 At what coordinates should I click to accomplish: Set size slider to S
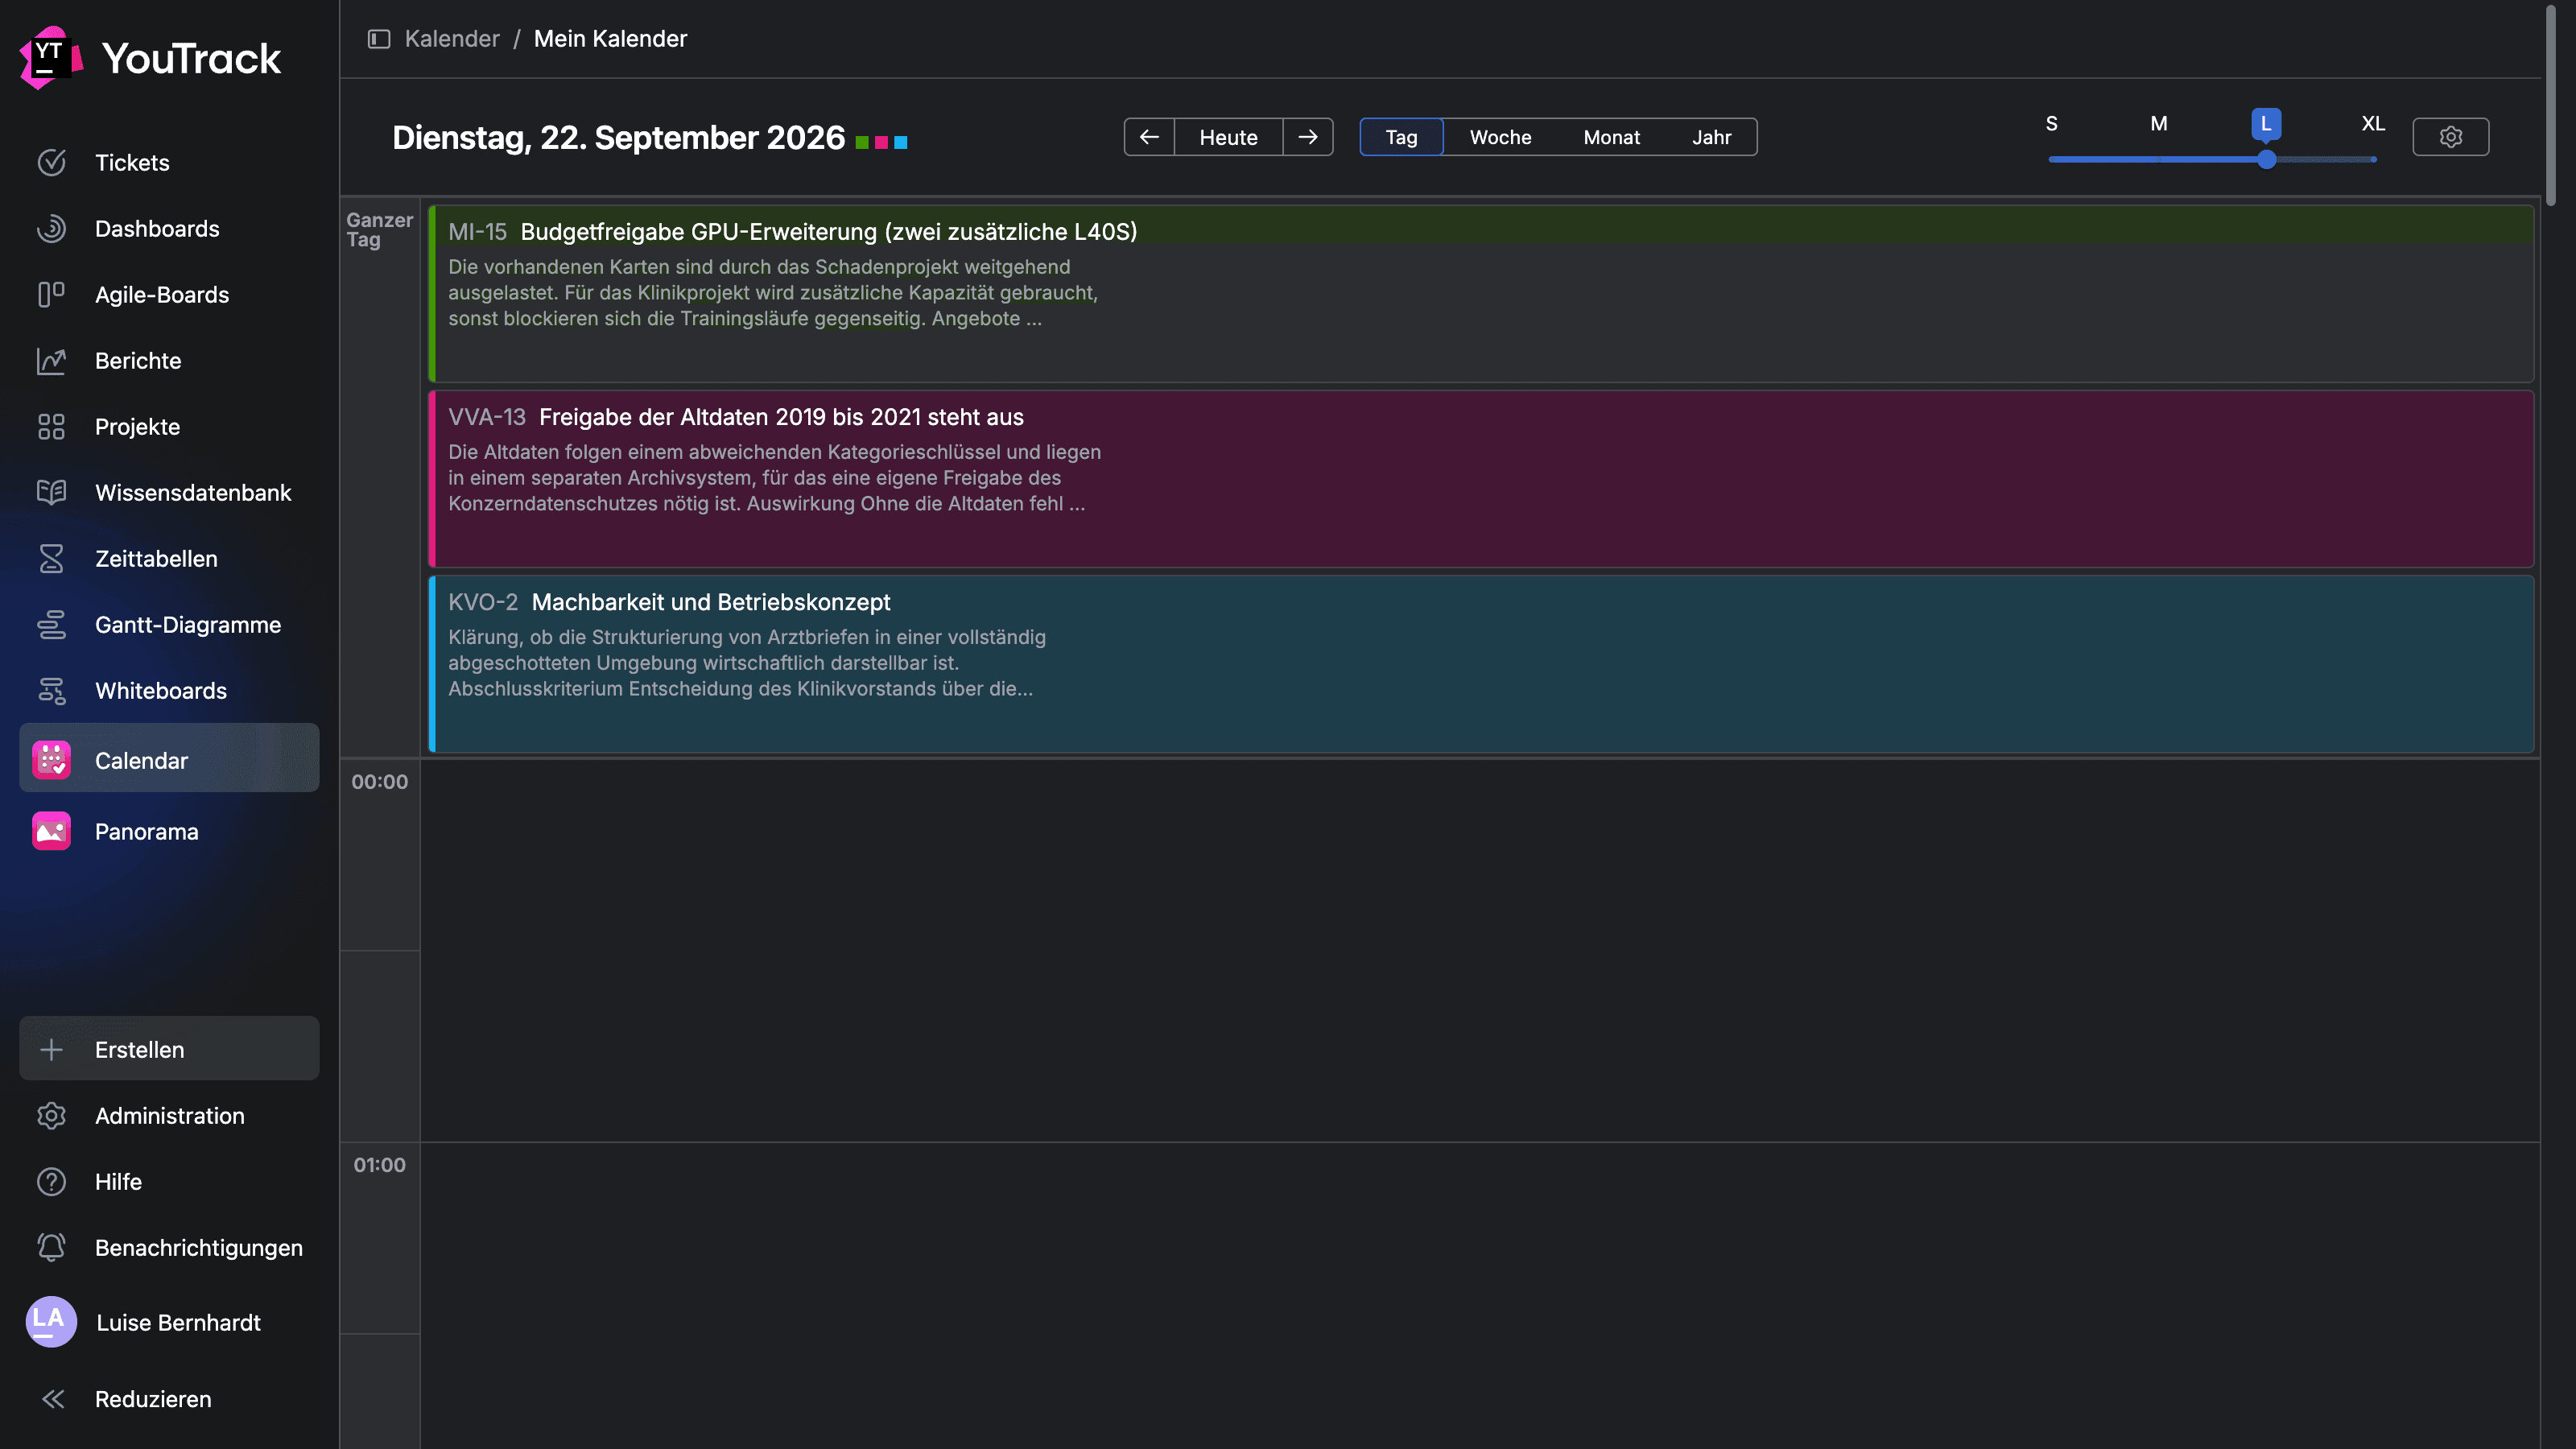[2051, 124]
